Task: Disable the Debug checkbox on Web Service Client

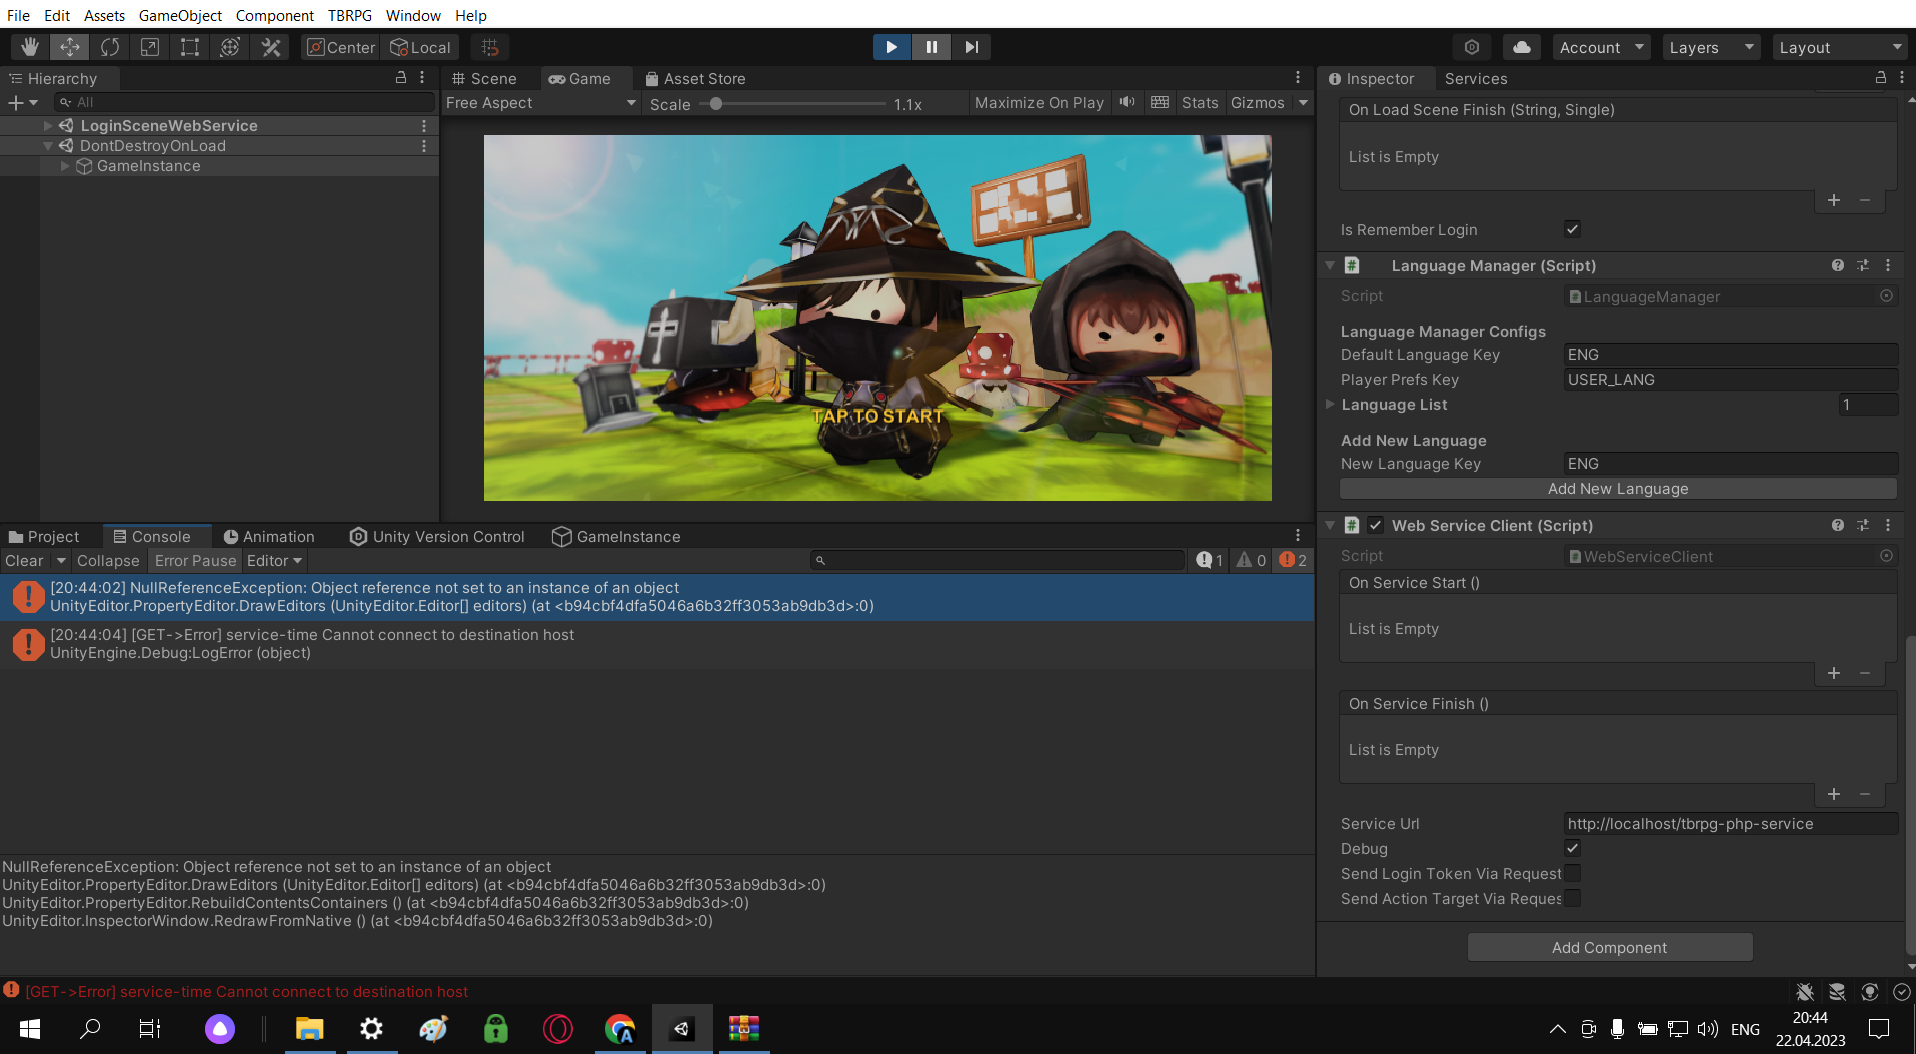Action: pos(1572,848)
